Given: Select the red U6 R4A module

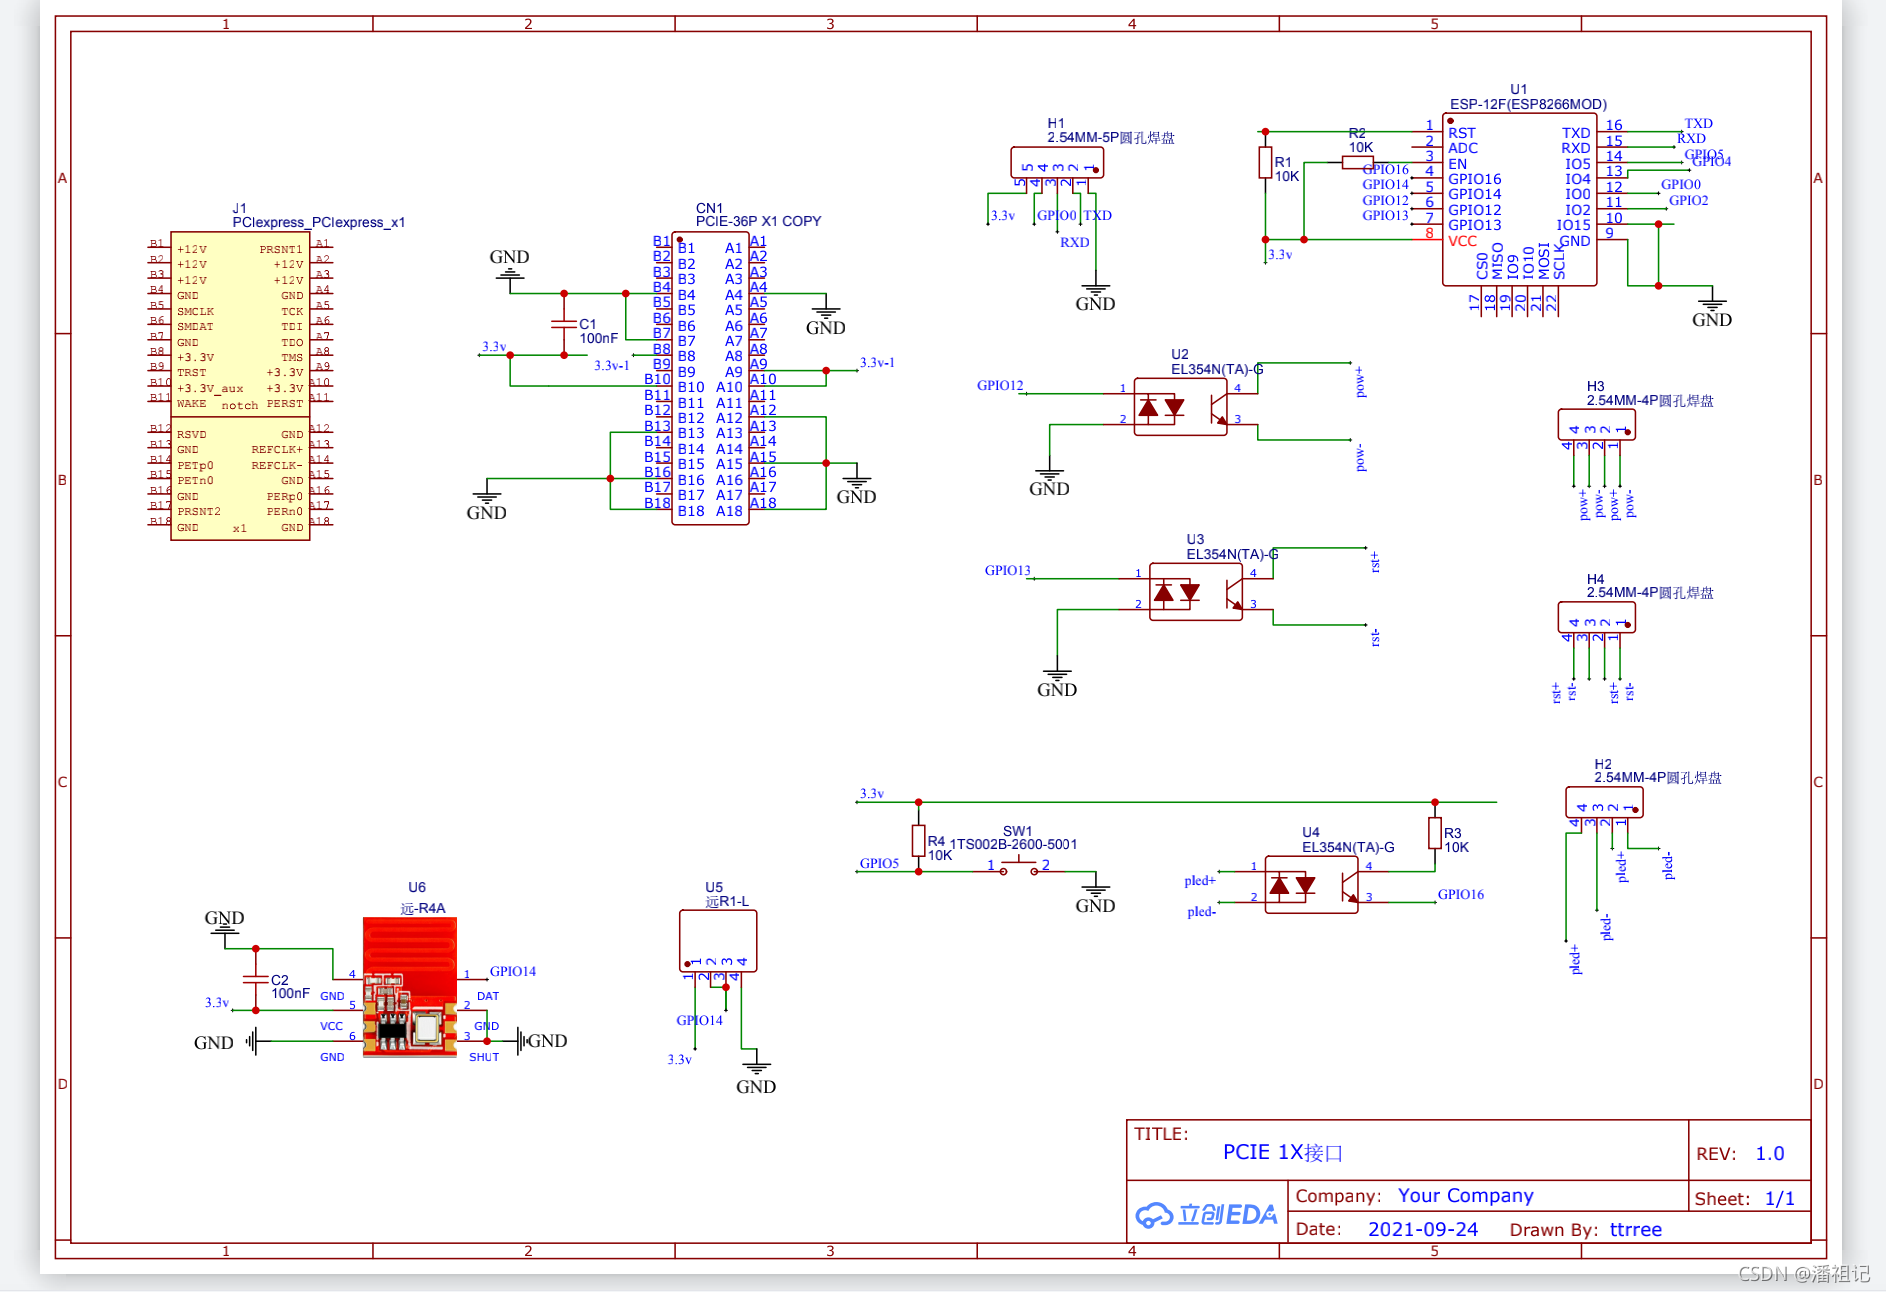Looking at the screenshot, I should point(410,986).
